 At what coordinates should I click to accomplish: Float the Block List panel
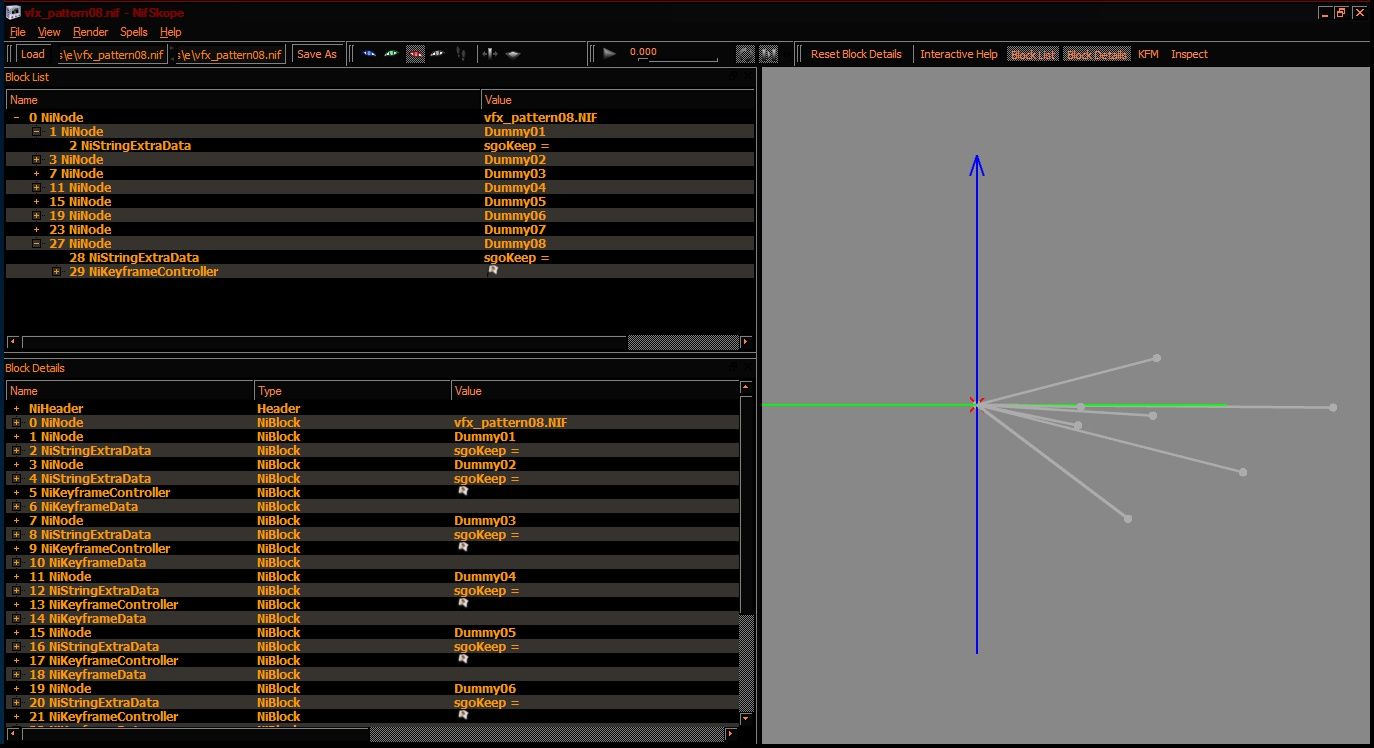[x=735, y=77]
